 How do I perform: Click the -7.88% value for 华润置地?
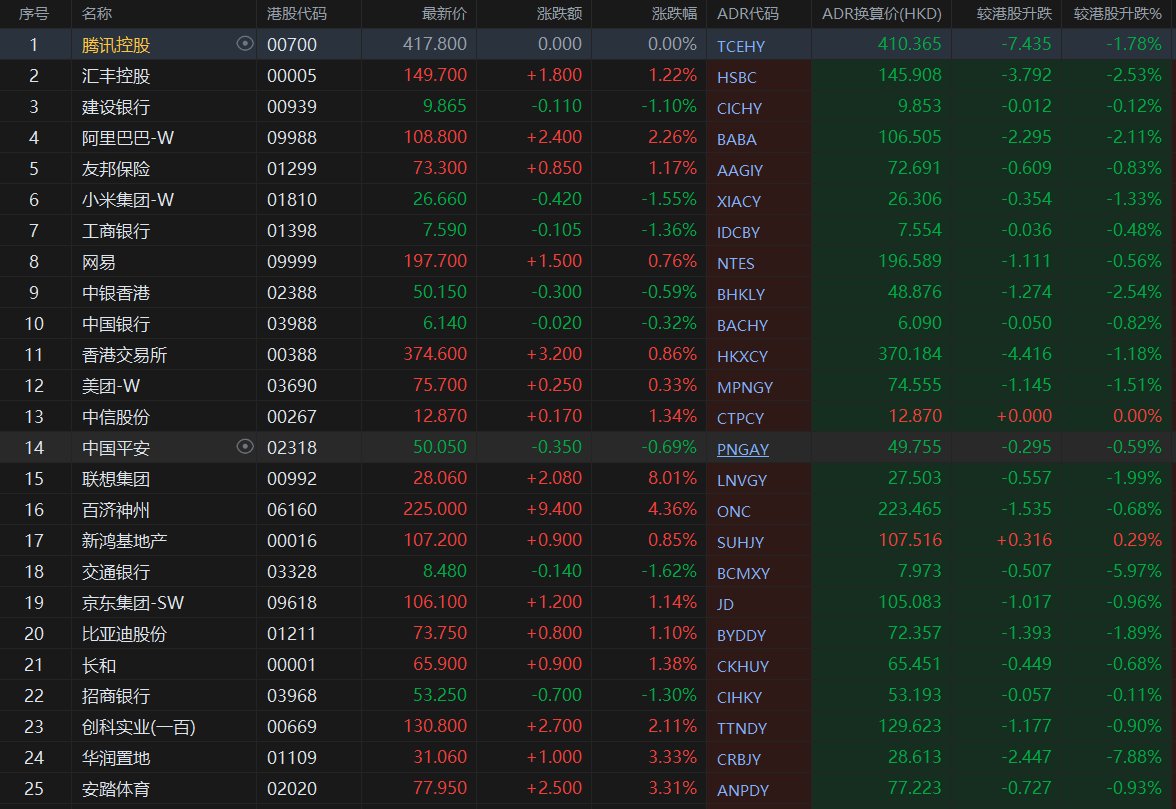(x=1134, y=757)
